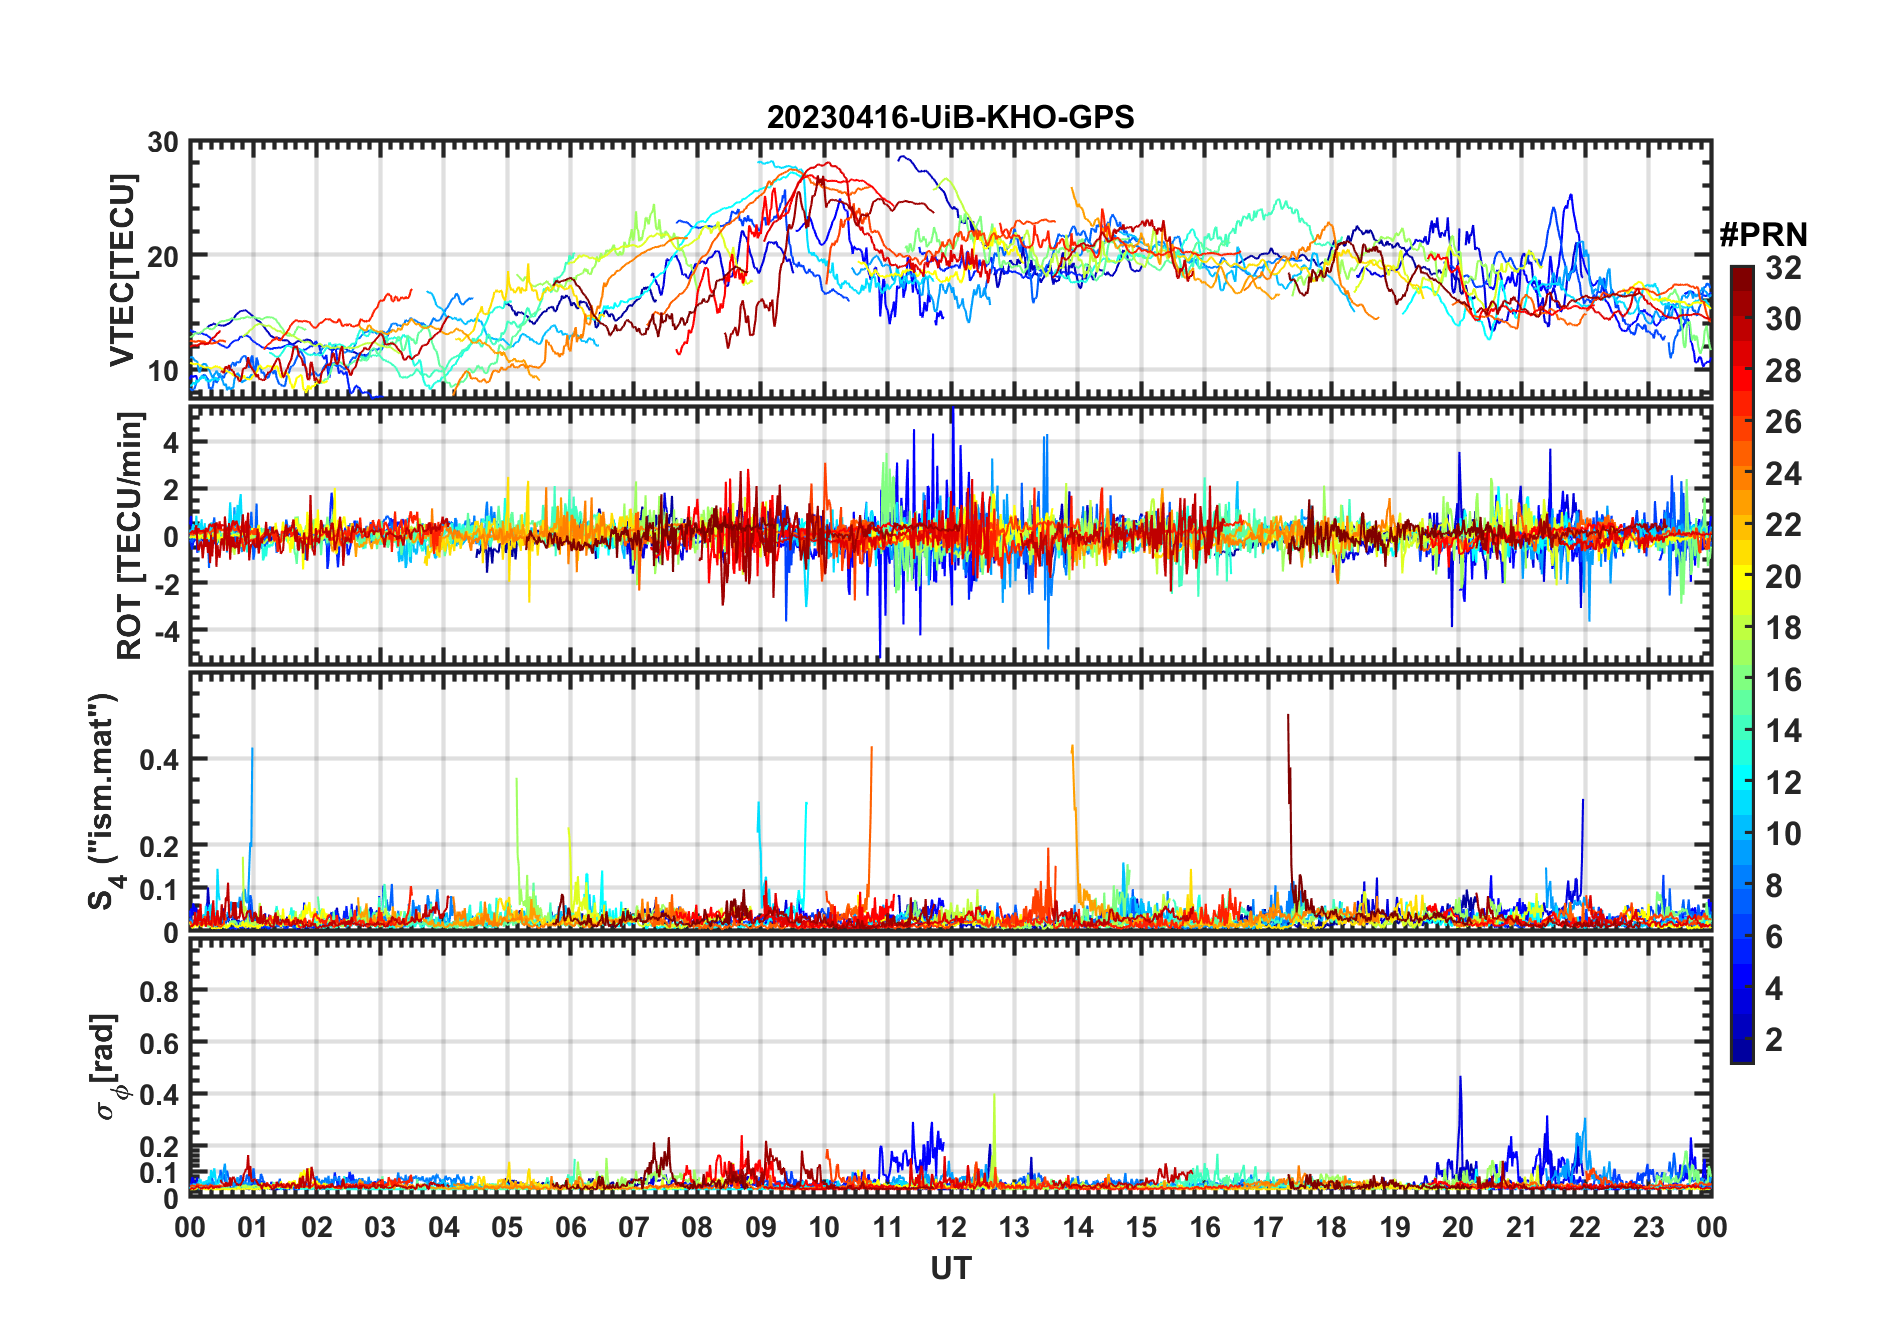Click the PRN color gradient bar

tap(1742, 665)
